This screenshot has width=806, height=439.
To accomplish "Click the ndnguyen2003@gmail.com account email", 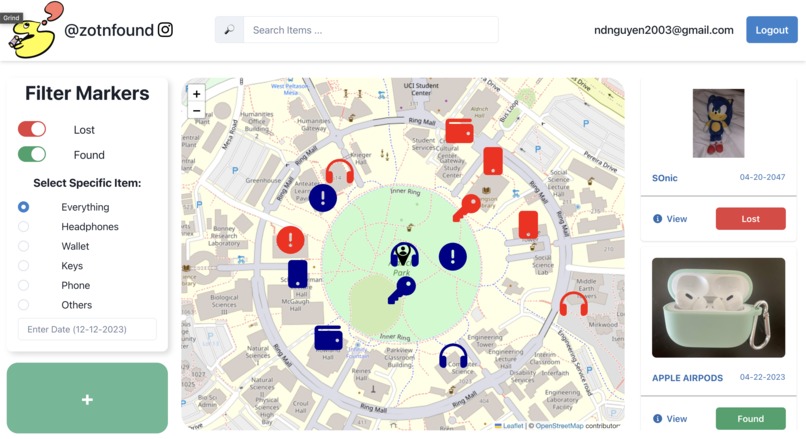I will pos(664,30).
